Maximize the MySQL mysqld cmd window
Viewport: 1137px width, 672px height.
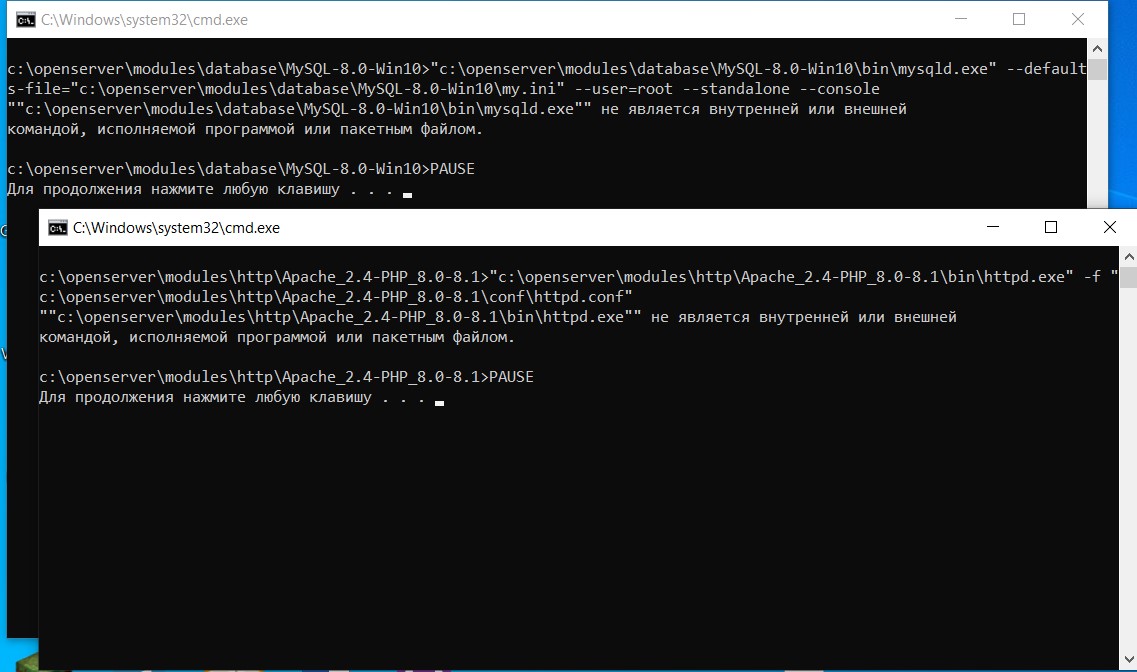point(1018,20)
